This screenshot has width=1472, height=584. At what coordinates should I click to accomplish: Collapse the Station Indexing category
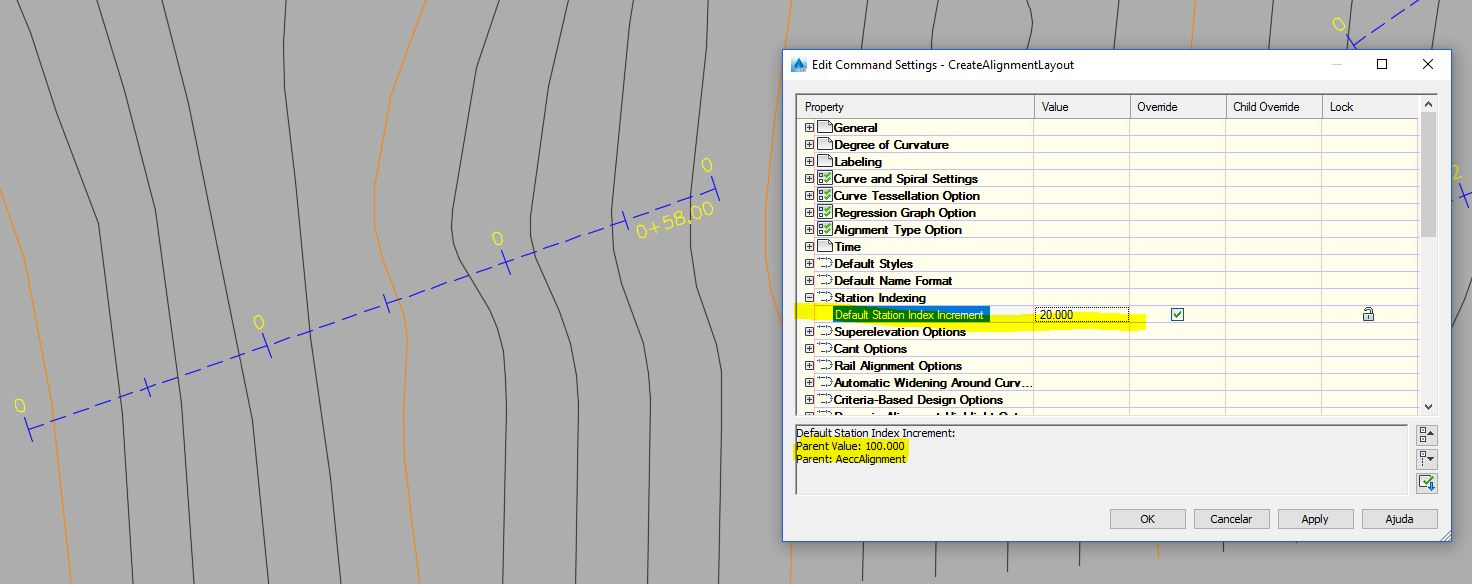tap(809, 297)
